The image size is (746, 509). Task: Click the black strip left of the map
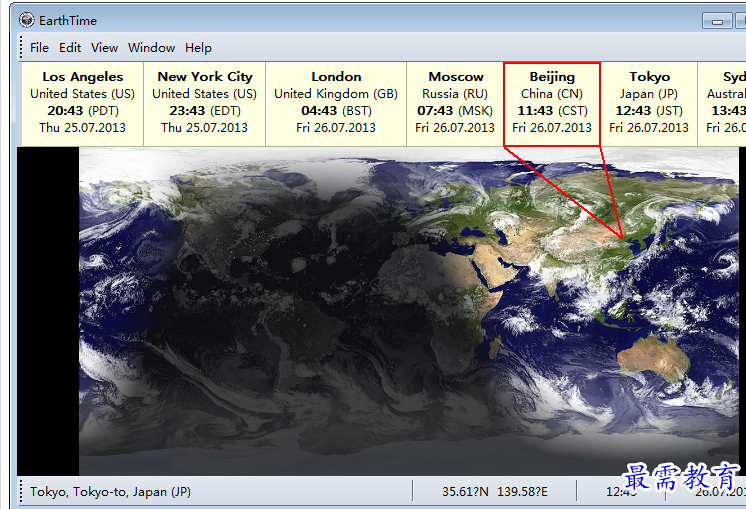click(x=48, y=310)
